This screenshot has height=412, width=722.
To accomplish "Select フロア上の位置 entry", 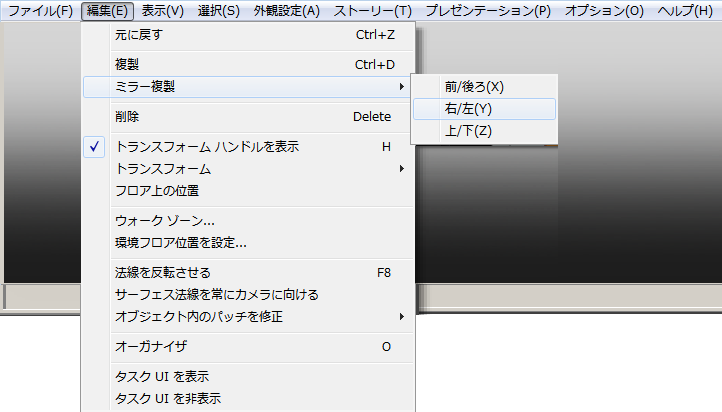I will [249, 191].
